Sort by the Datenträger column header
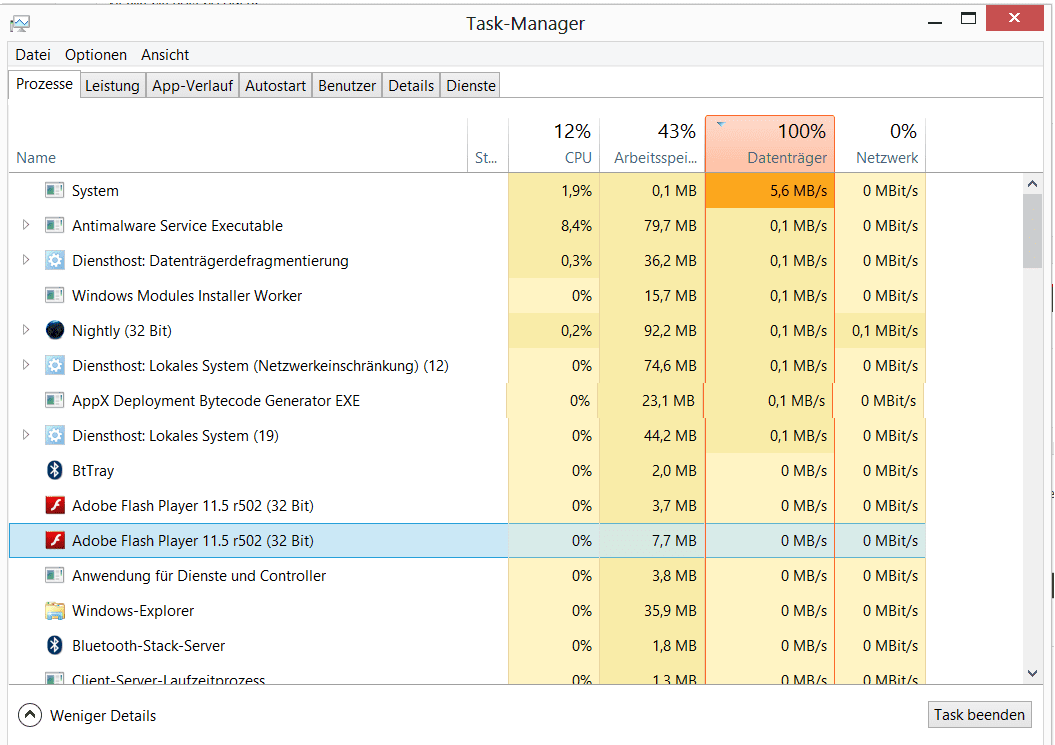 (x=770, y=144)
